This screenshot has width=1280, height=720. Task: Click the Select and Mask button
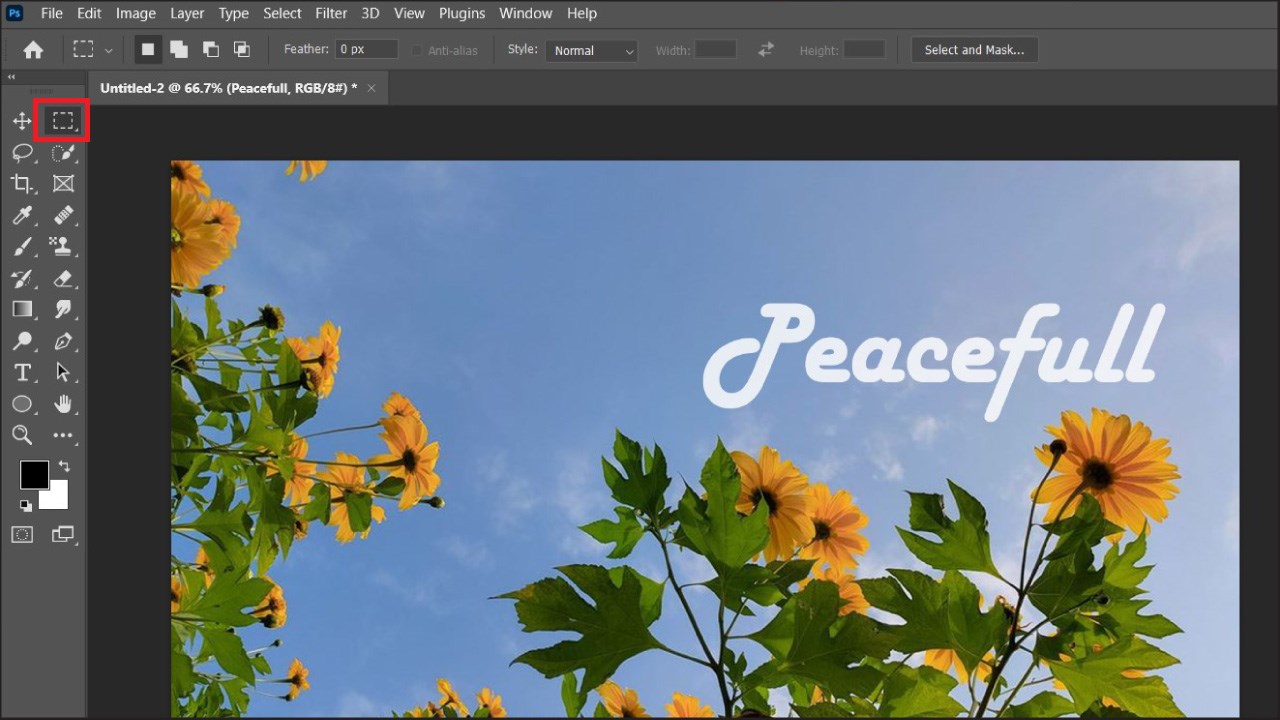[x=974, y=50]
